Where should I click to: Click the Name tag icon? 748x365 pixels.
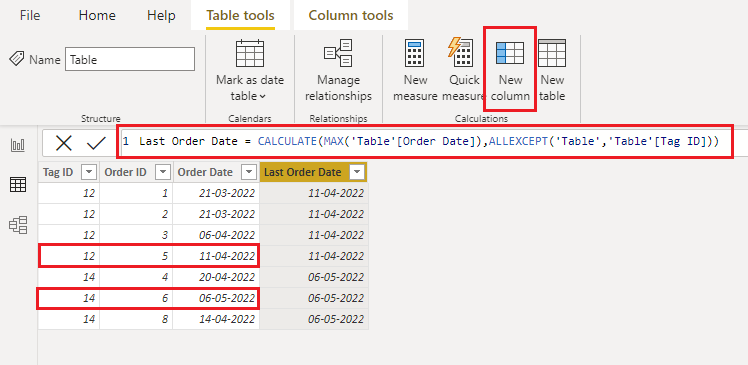(17, 59)
